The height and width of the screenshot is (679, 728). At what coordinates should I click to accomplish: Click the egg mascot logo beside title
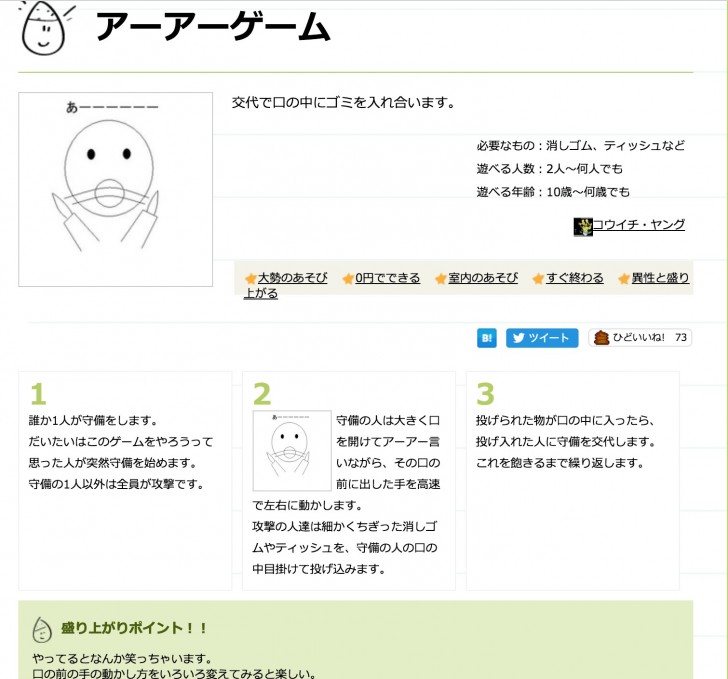46,27
